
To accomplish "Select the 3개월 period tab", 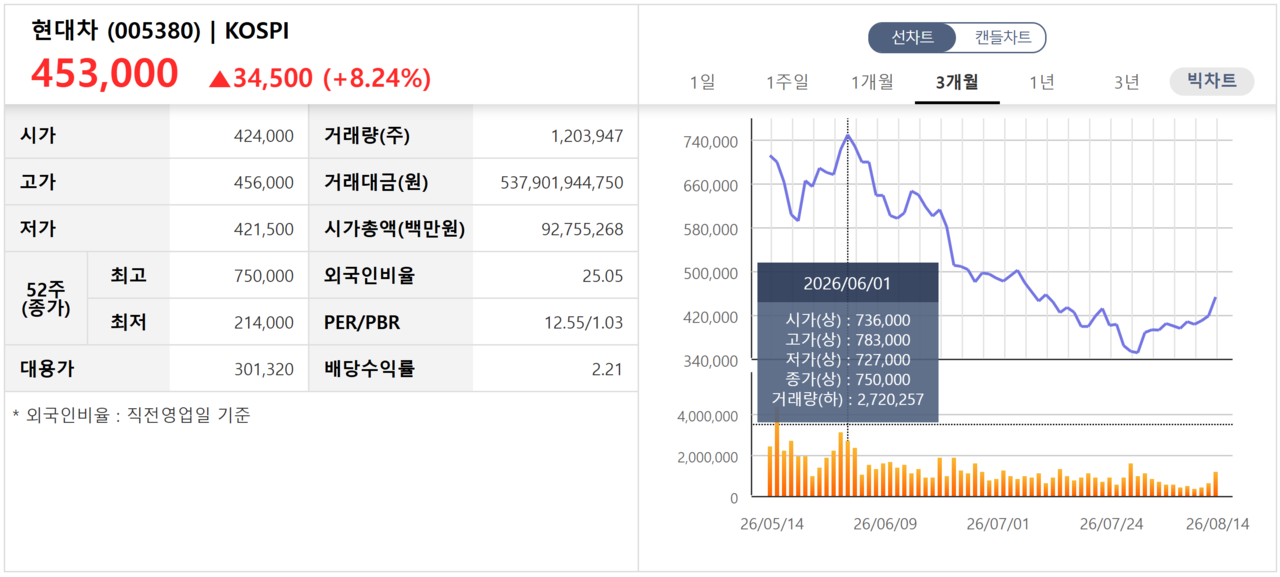I will pos(957,82).
